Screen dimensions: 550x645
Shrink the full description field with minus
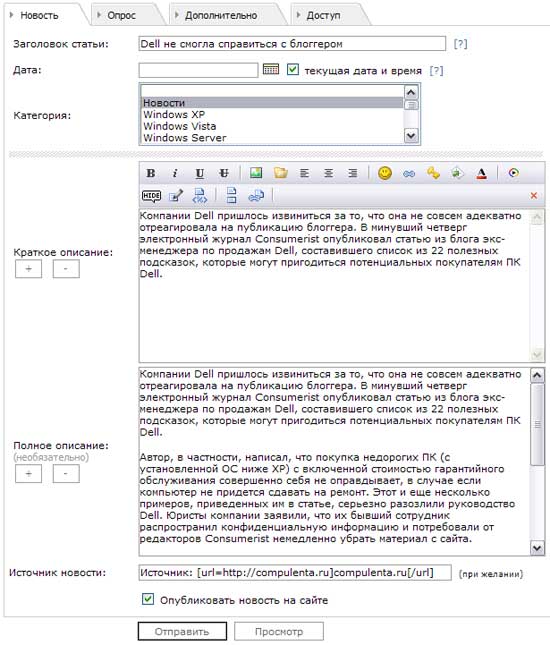(66, 473)
